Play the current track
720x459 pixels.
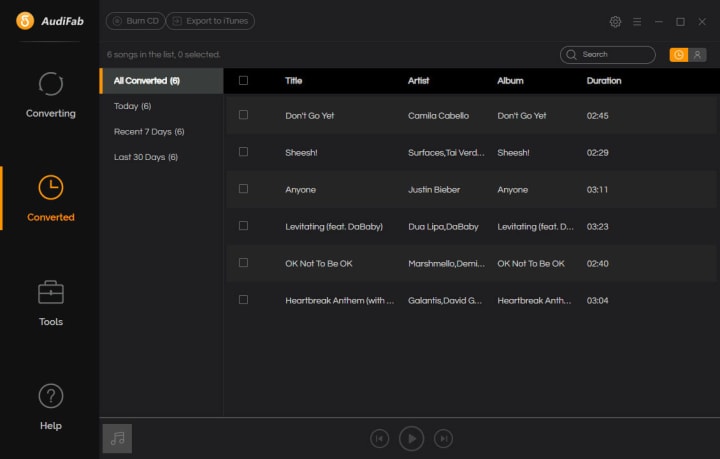[411, 439]
